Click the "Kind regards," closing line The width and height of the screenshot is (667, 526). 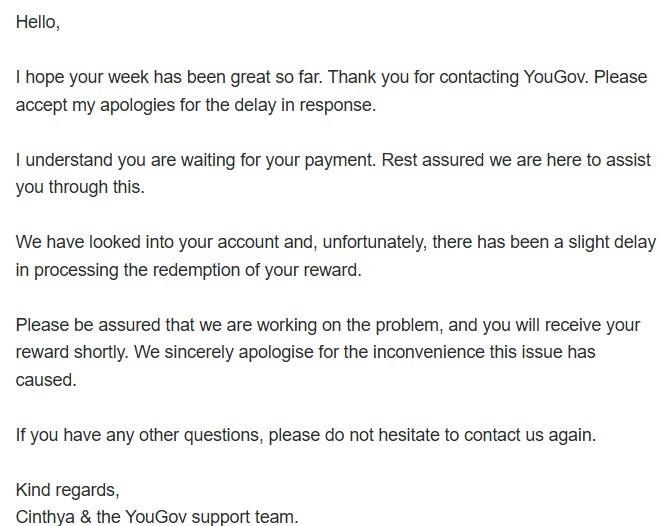pyautogui.click(x=67, y=490)
